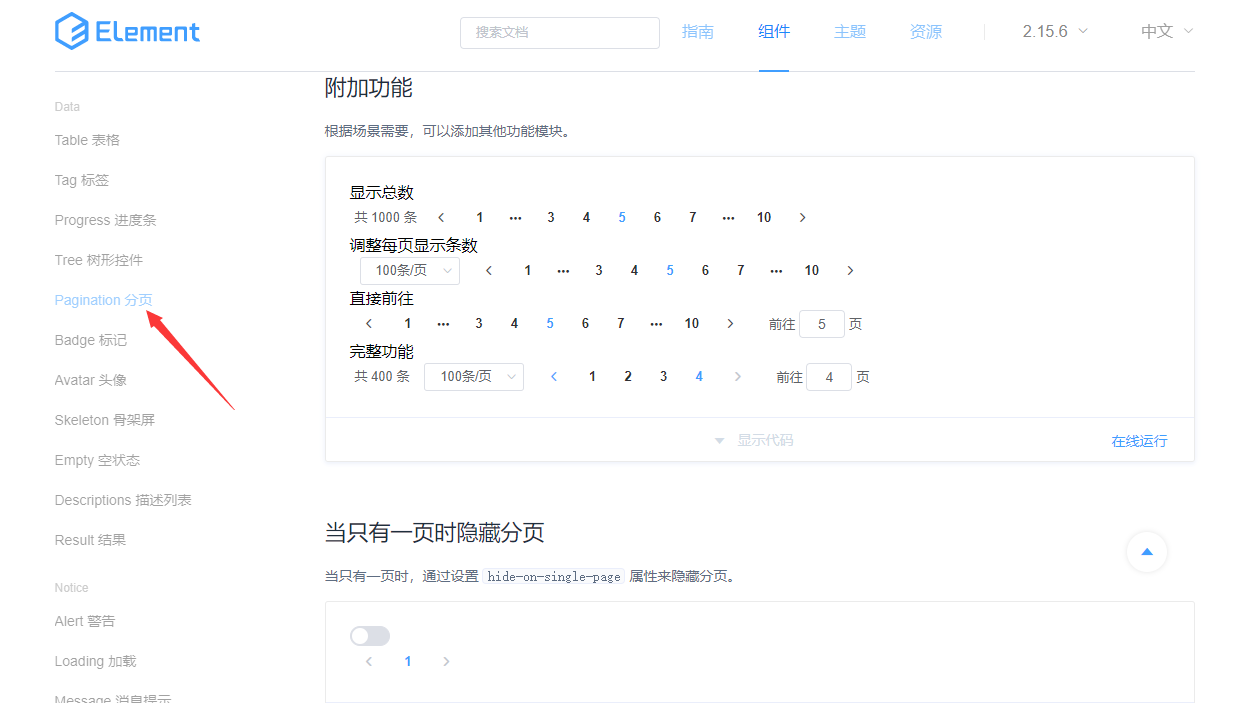Open Progress 进度条 in sidebar

(x=105, y=220)
